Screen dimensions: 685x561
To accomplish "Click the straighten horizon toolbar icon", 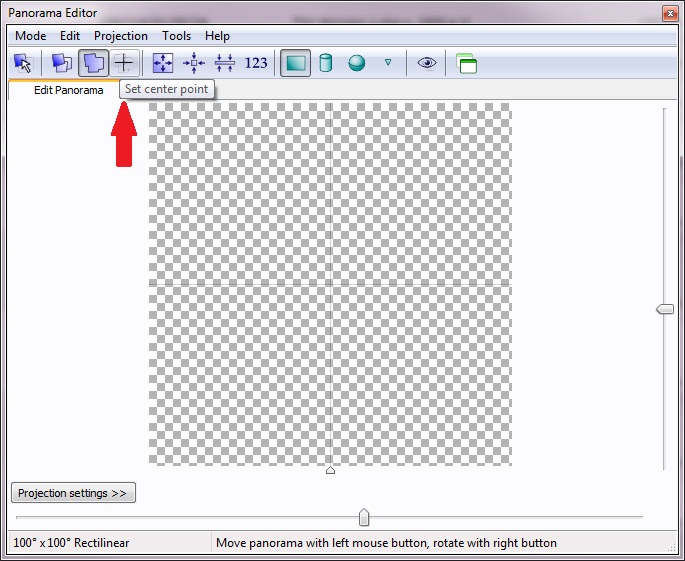I will [225, 63].
